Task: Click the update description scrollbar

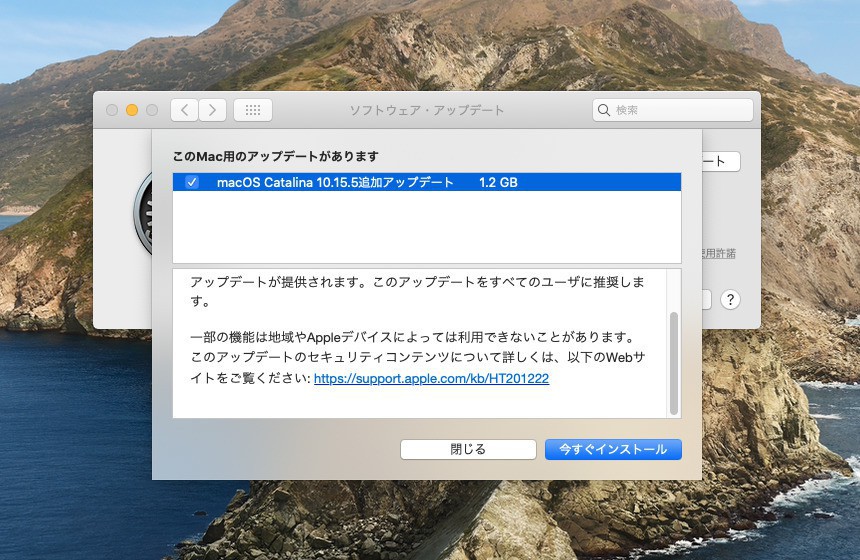Action: point(674,363)
